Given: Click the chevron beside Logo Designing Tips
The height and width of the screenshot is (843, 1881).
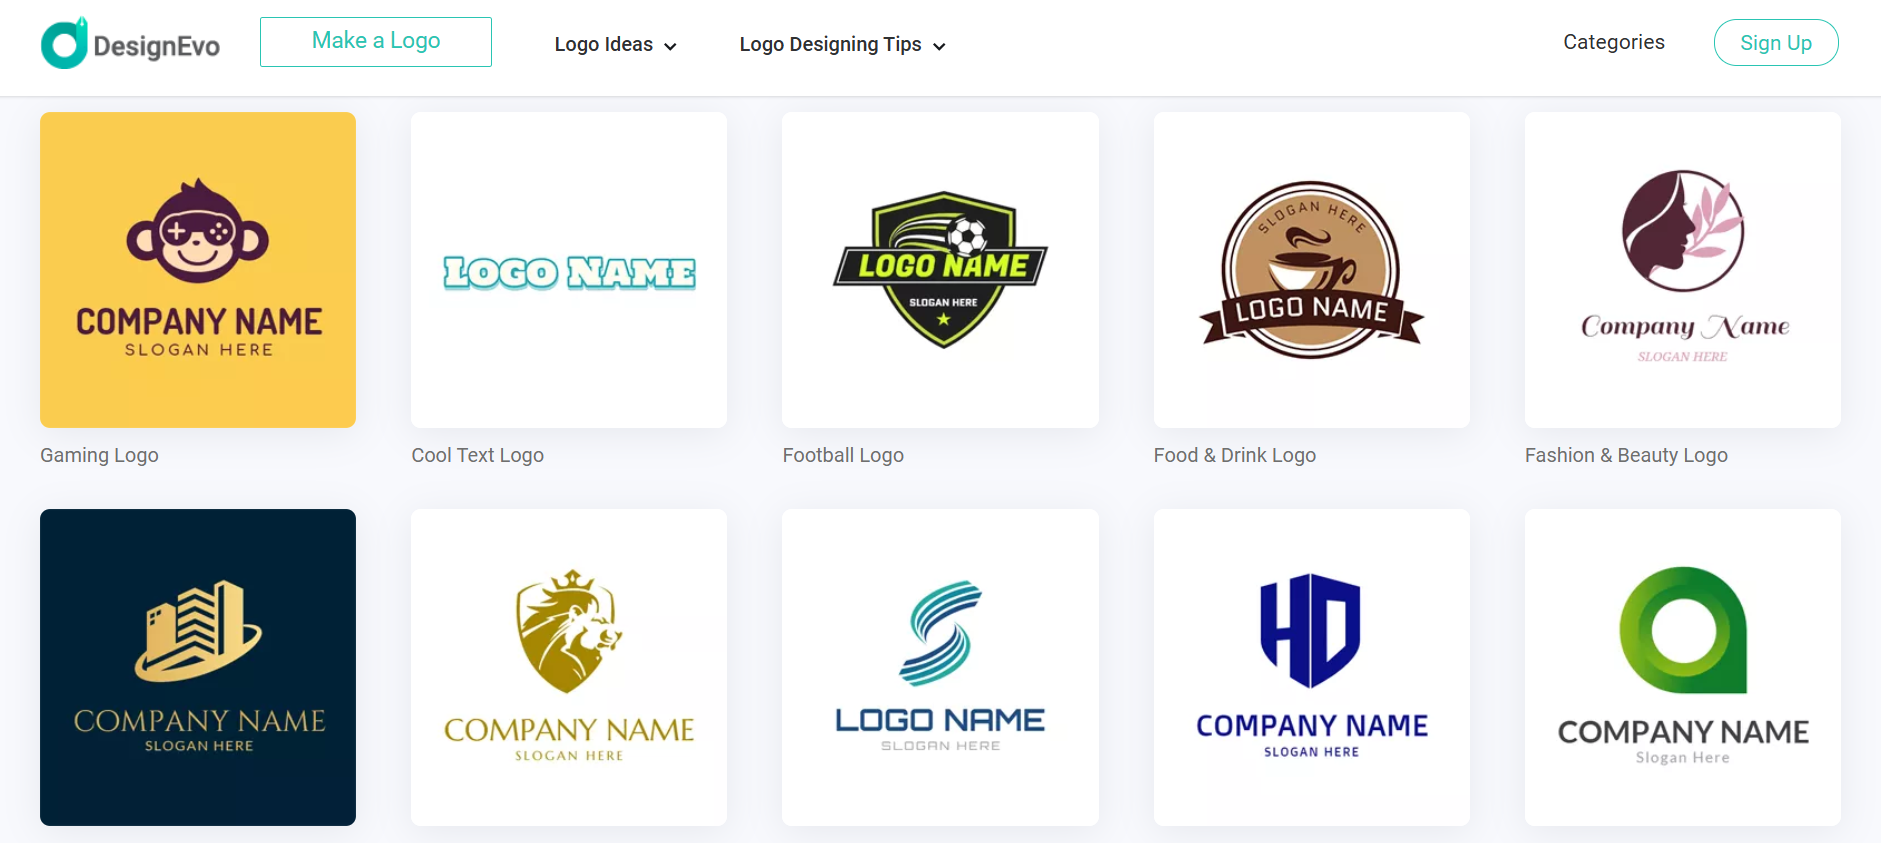Looking at the screenshot, I should 939,46.
